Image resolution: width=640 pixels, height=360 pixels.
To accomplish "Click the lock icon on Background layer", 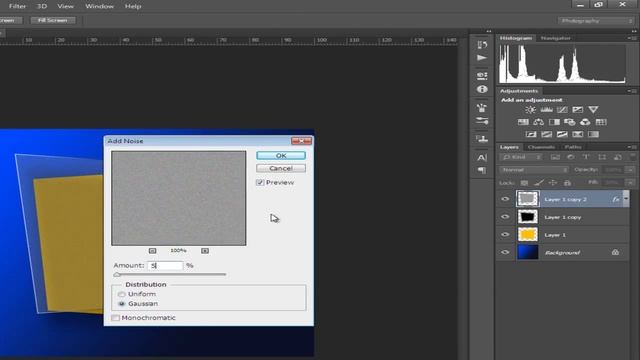I will click(615, 252).
